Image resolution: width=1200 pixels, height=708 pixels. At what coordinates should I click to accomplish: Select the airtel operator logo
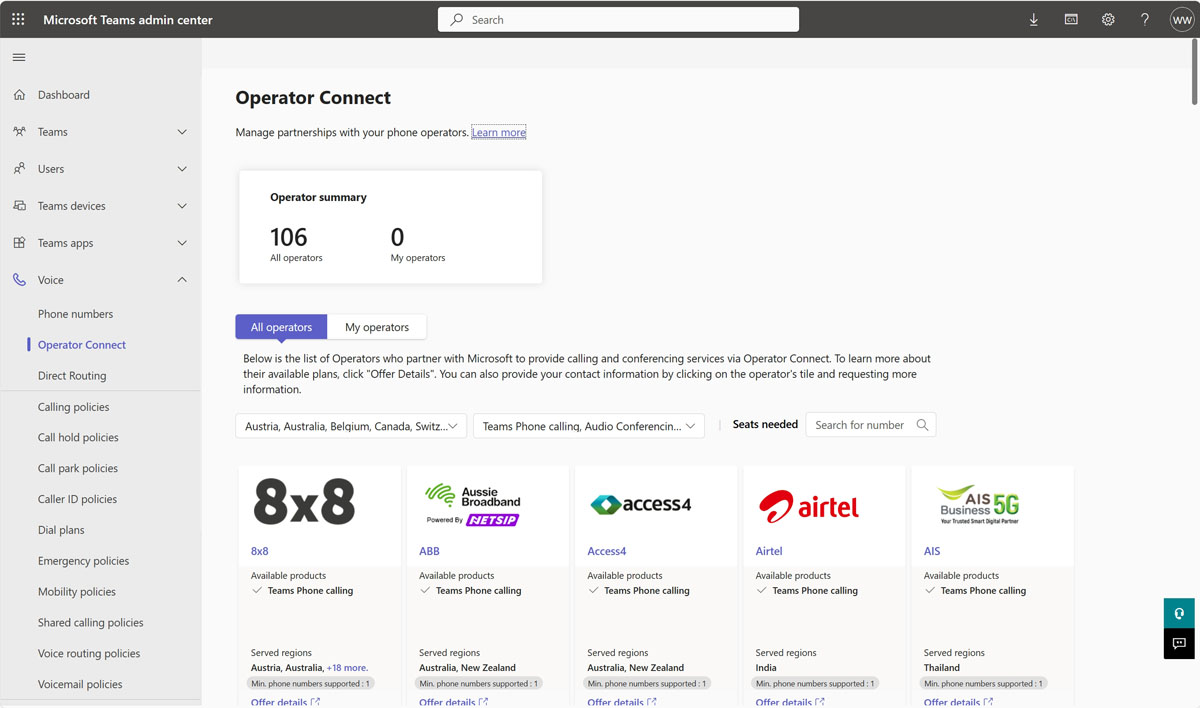[809, 507]
